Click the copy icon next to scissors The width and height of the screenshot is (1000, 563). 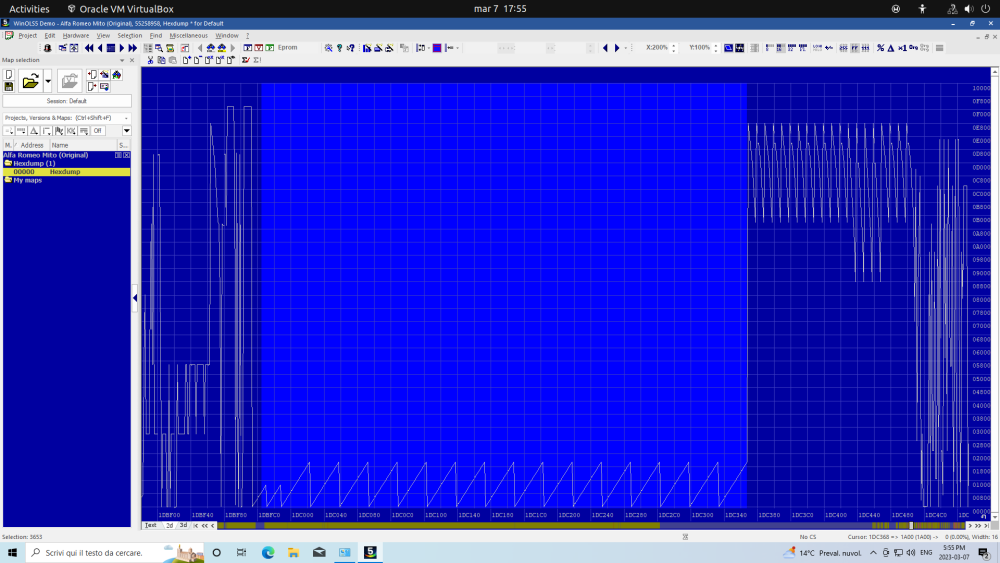tap(161, 60)
